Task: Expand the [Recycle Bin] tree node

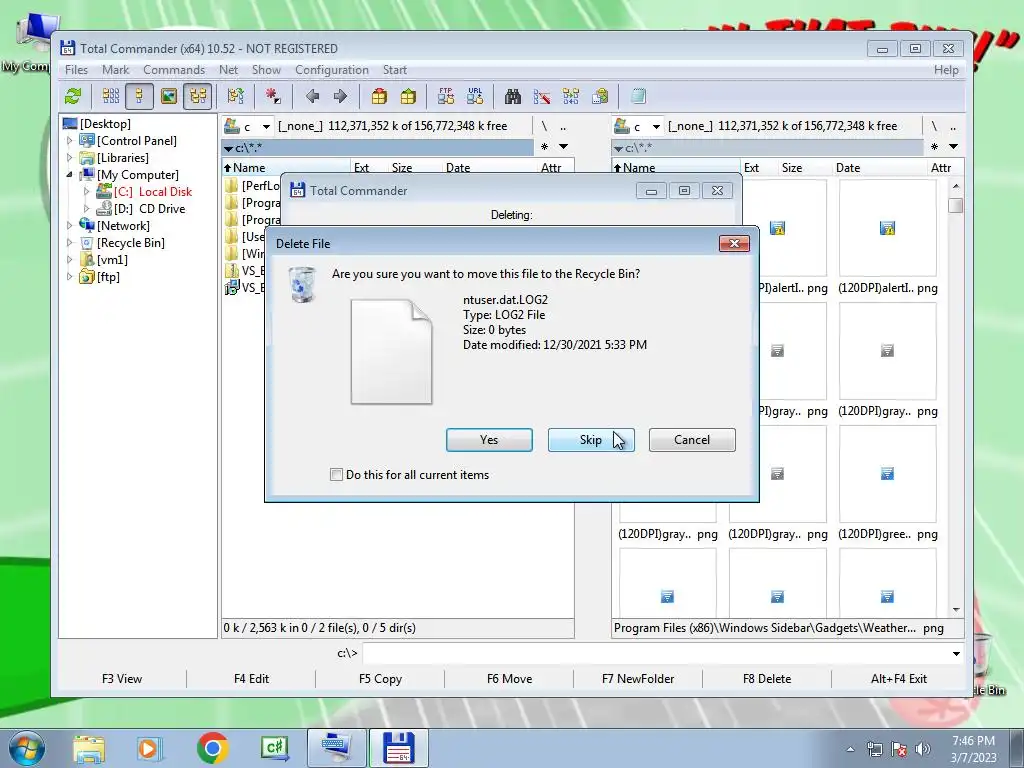Action: point(70,242)
